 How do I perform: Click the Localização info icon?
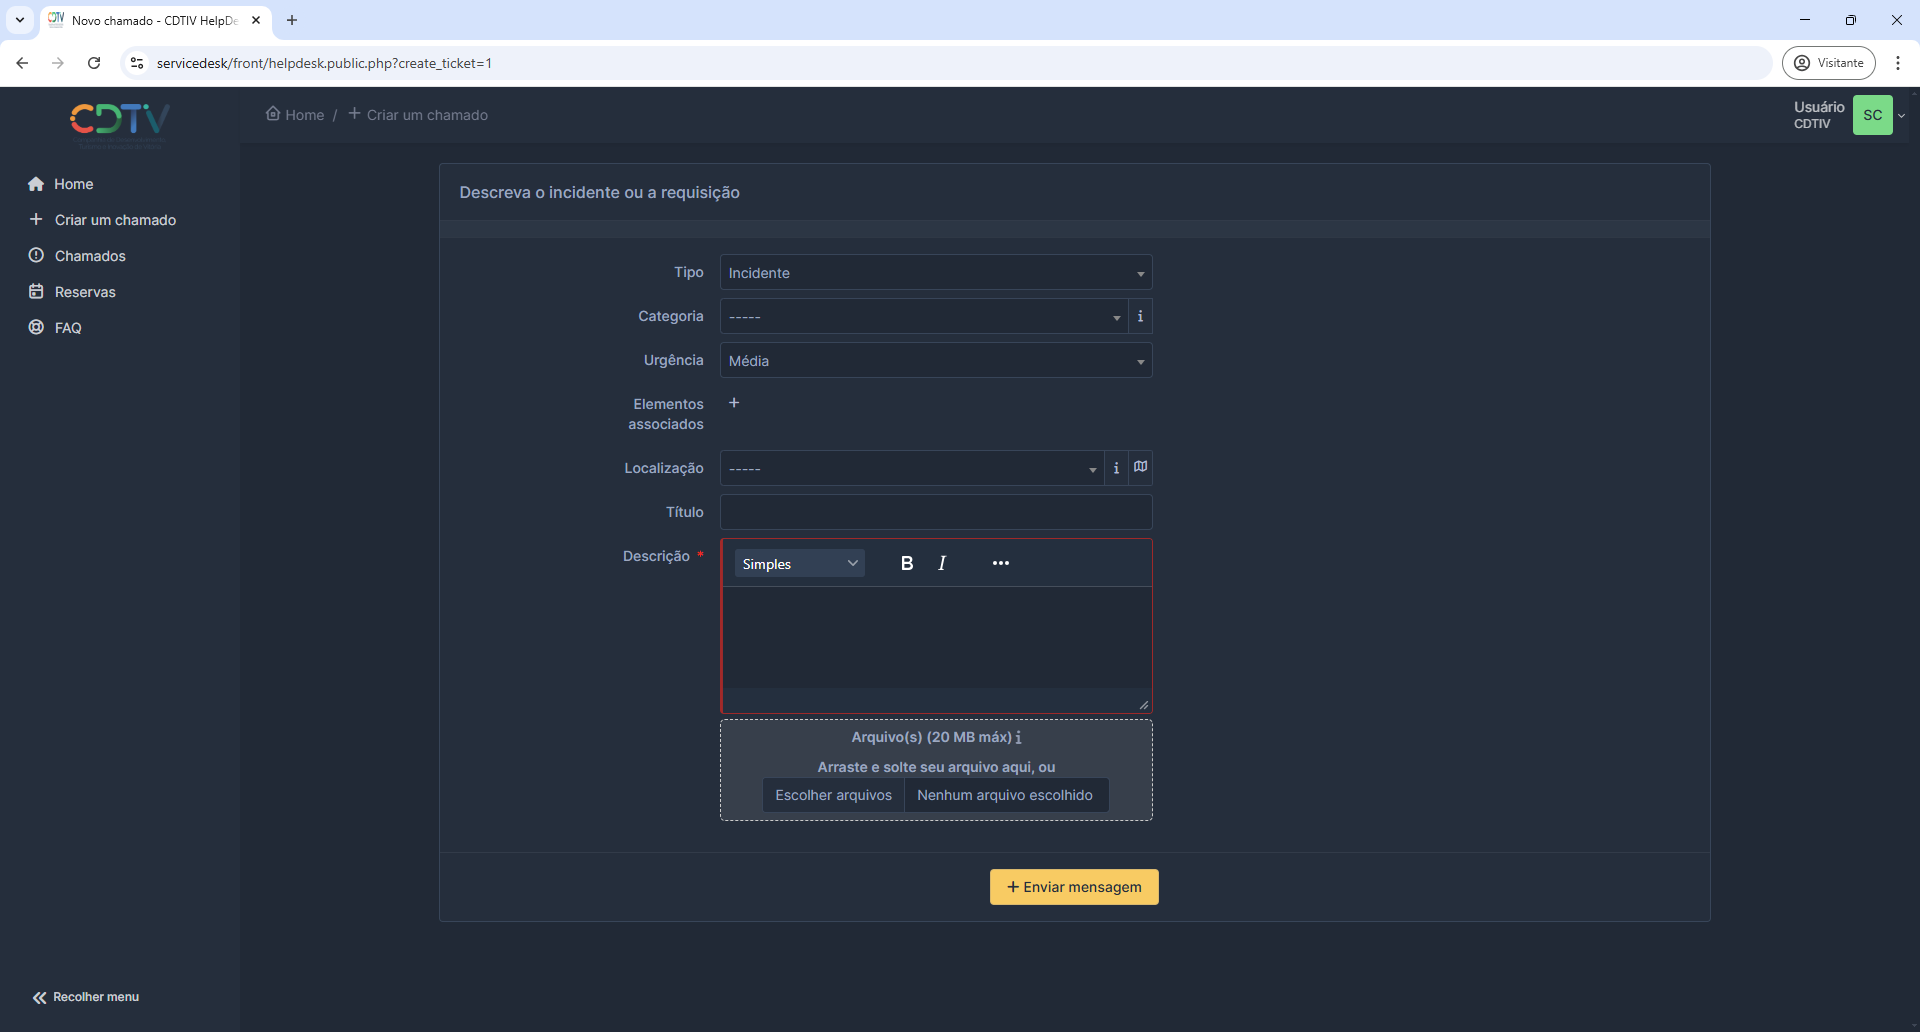(x=1116, y=469)
